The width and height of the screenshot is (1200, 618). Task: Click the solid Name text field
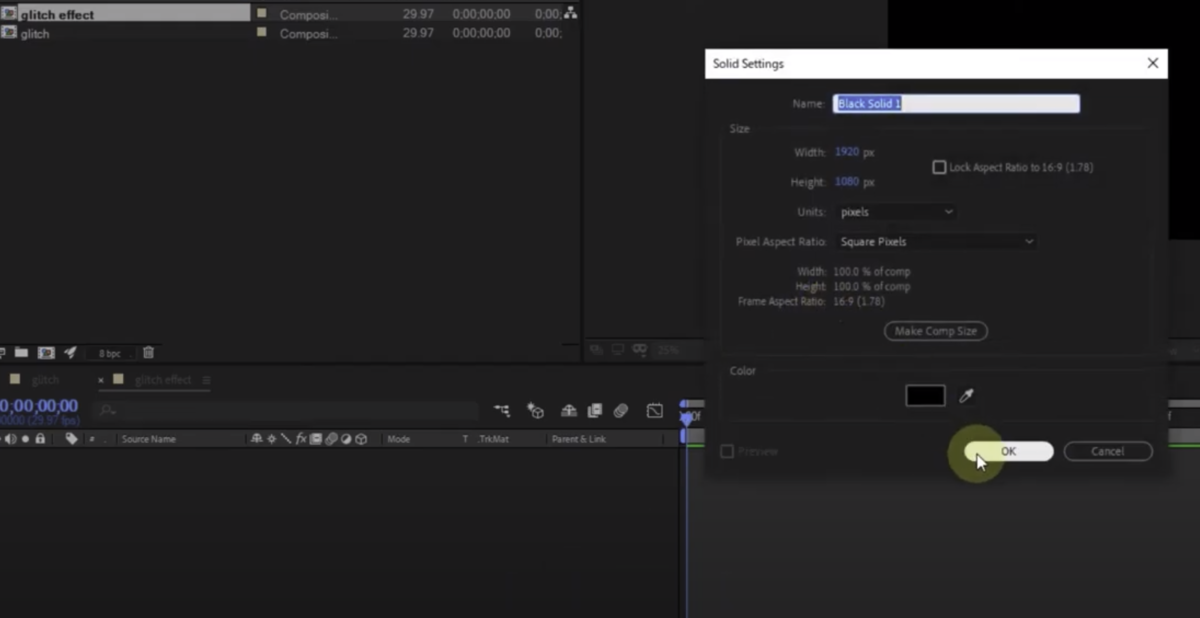coord(956,103)
